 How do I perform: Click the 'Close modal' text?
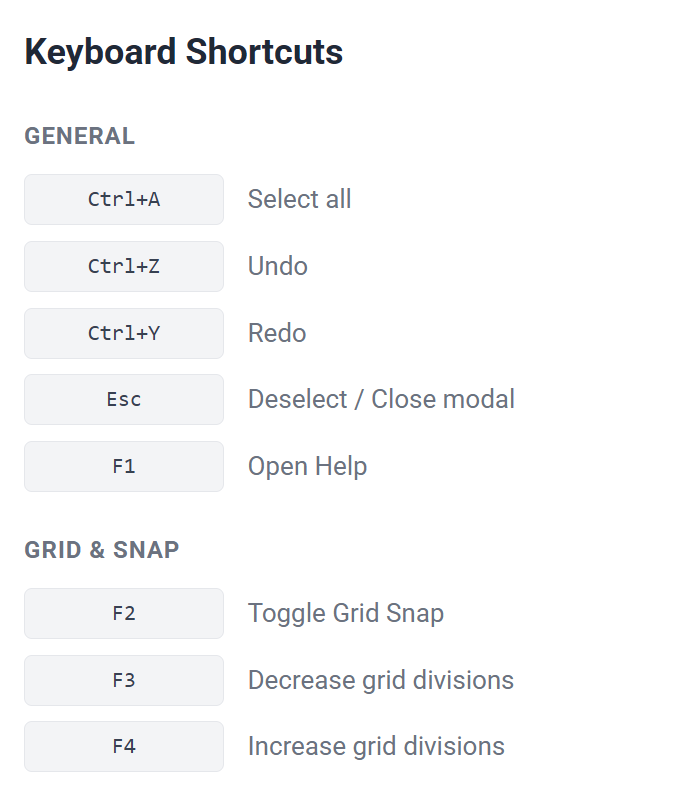(443, 399)
